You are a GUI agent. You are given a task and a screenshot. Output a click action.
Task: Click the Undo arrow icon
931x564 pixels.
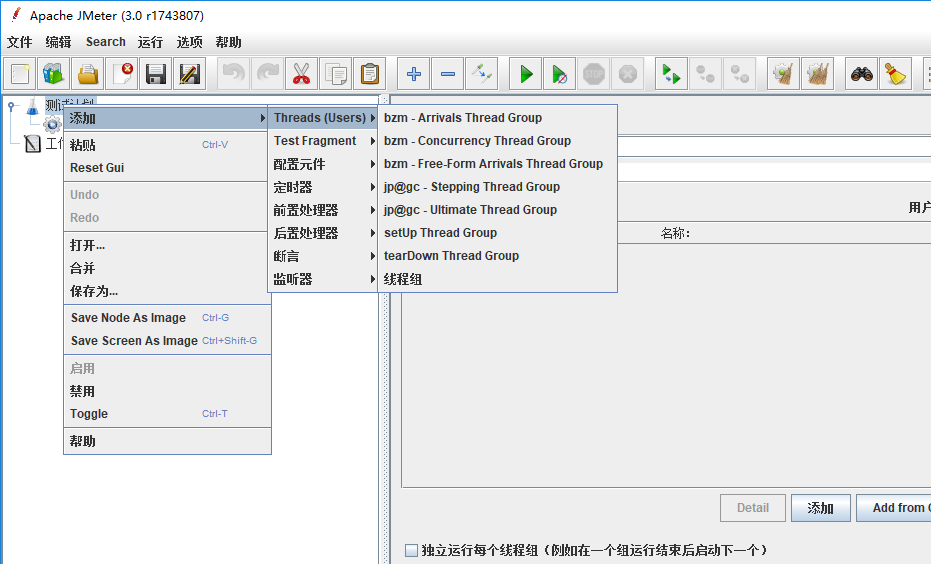point(233,74)
